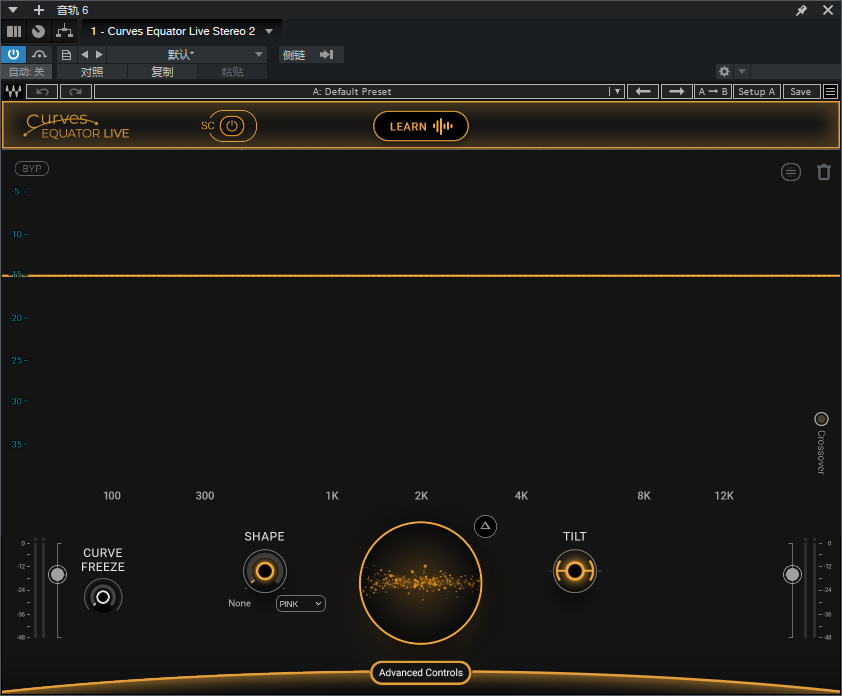Open the channel editor bars icon
This screenshot has width=842, height=696.
pyautogui.click(x=14, y=31)
